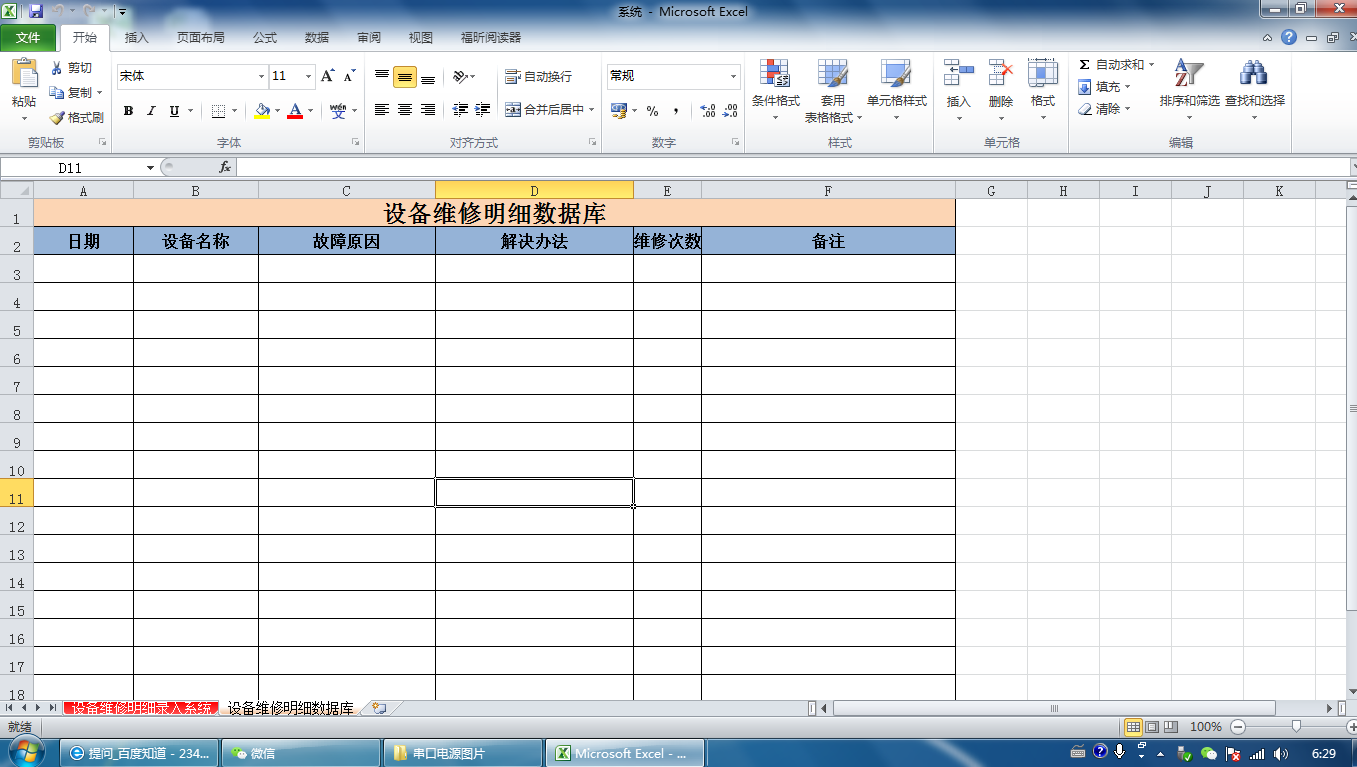This screenshot has width=1357, height=767.
Task: Open the 文件 menu
Action: pyautogui.click(x=30, y=37)
